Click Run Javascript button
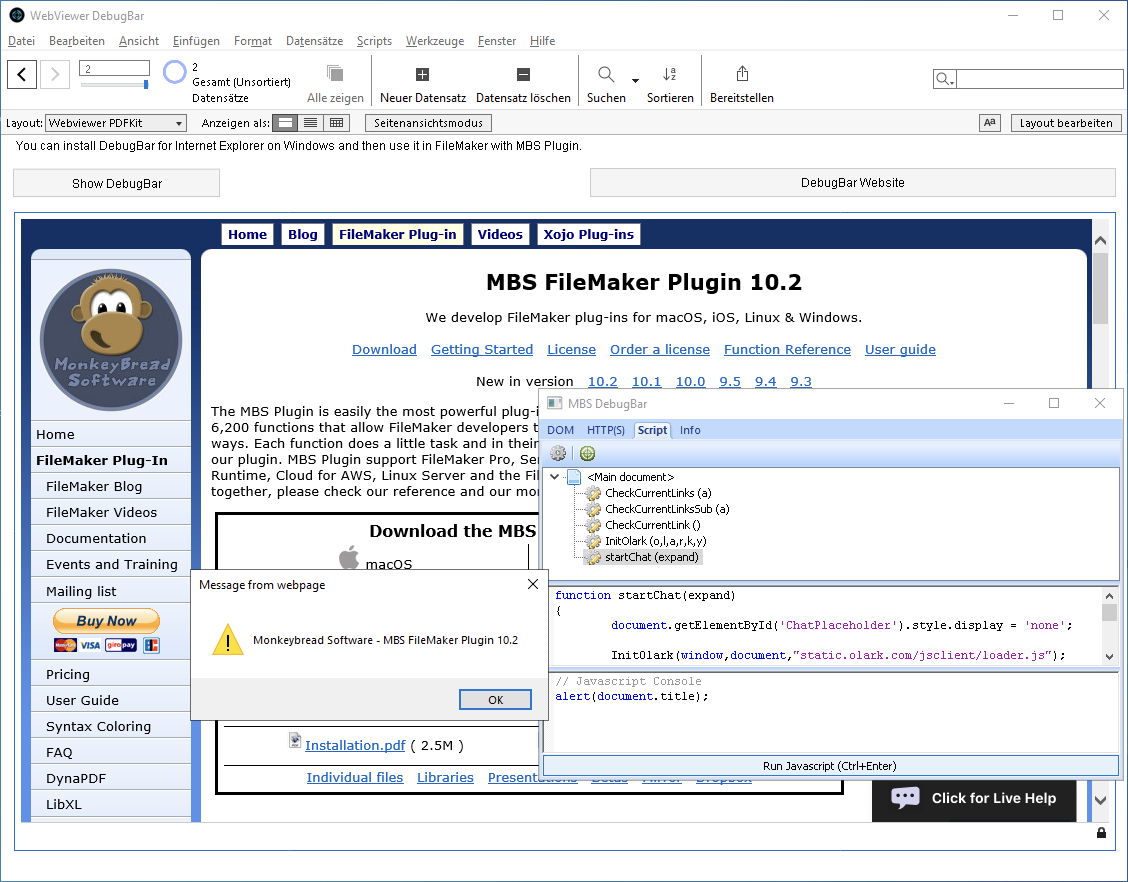The width and height of the screenshot is (1128, 882). [831, 765]
